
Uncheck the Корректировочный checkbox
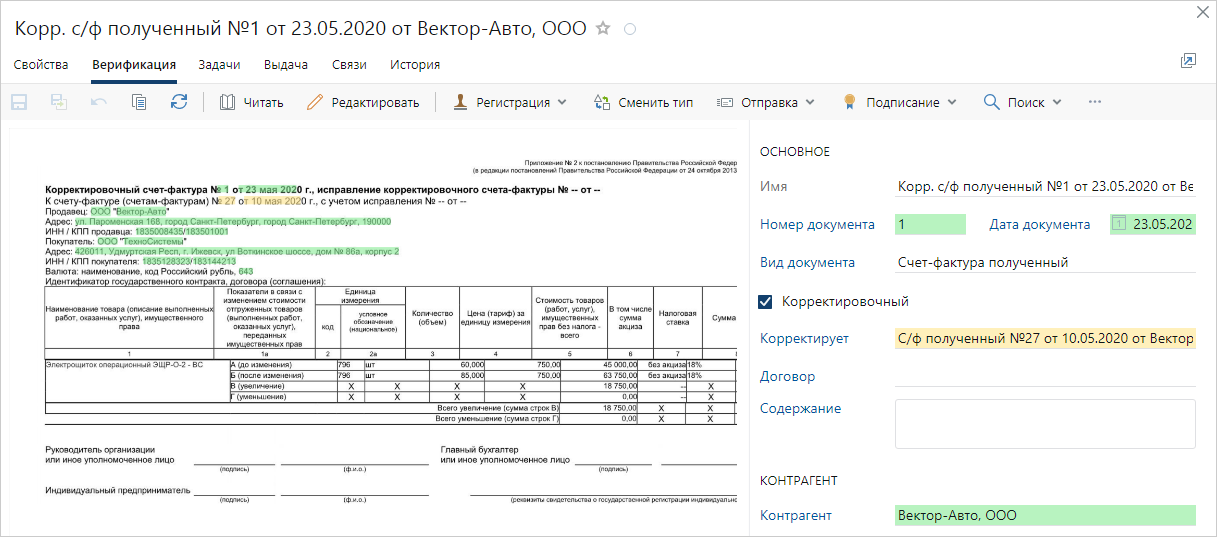pyautogui.click(x=766, y=301)
